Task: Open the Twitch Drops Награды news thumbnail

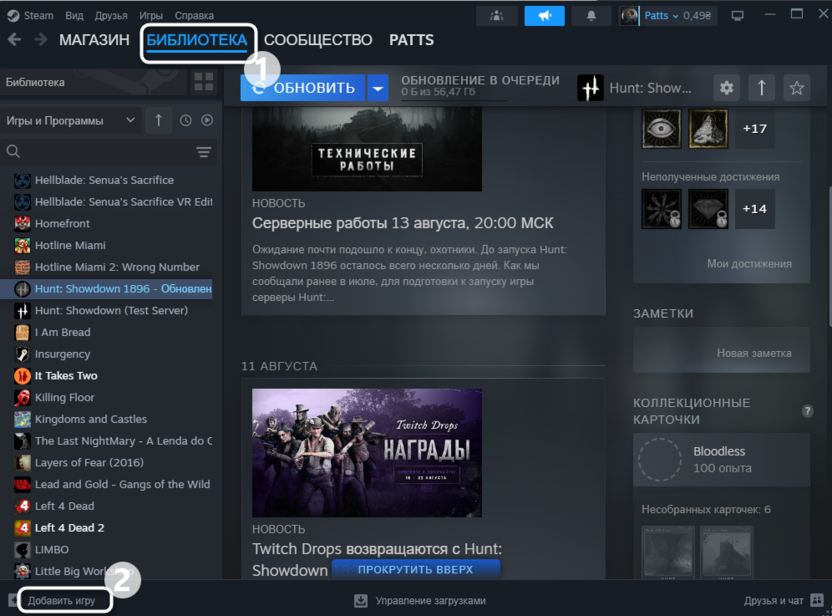Action: 366,453
